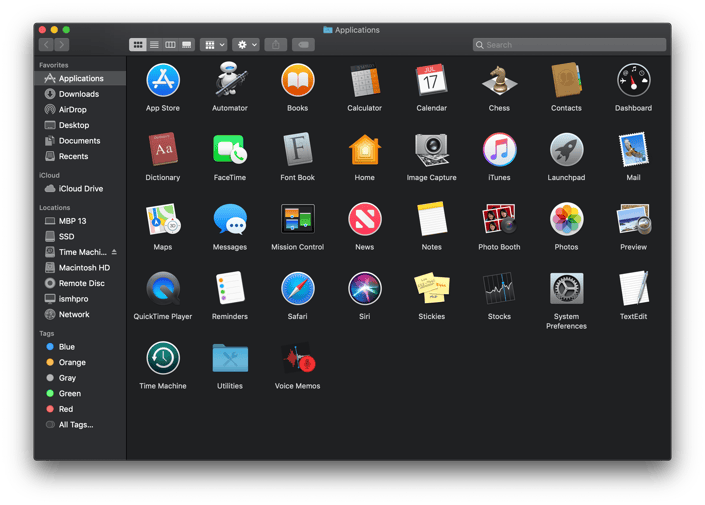This screenshot has height=505, width=705.
Task: Open the Safari compass icon
Action: tap(297, 289)
